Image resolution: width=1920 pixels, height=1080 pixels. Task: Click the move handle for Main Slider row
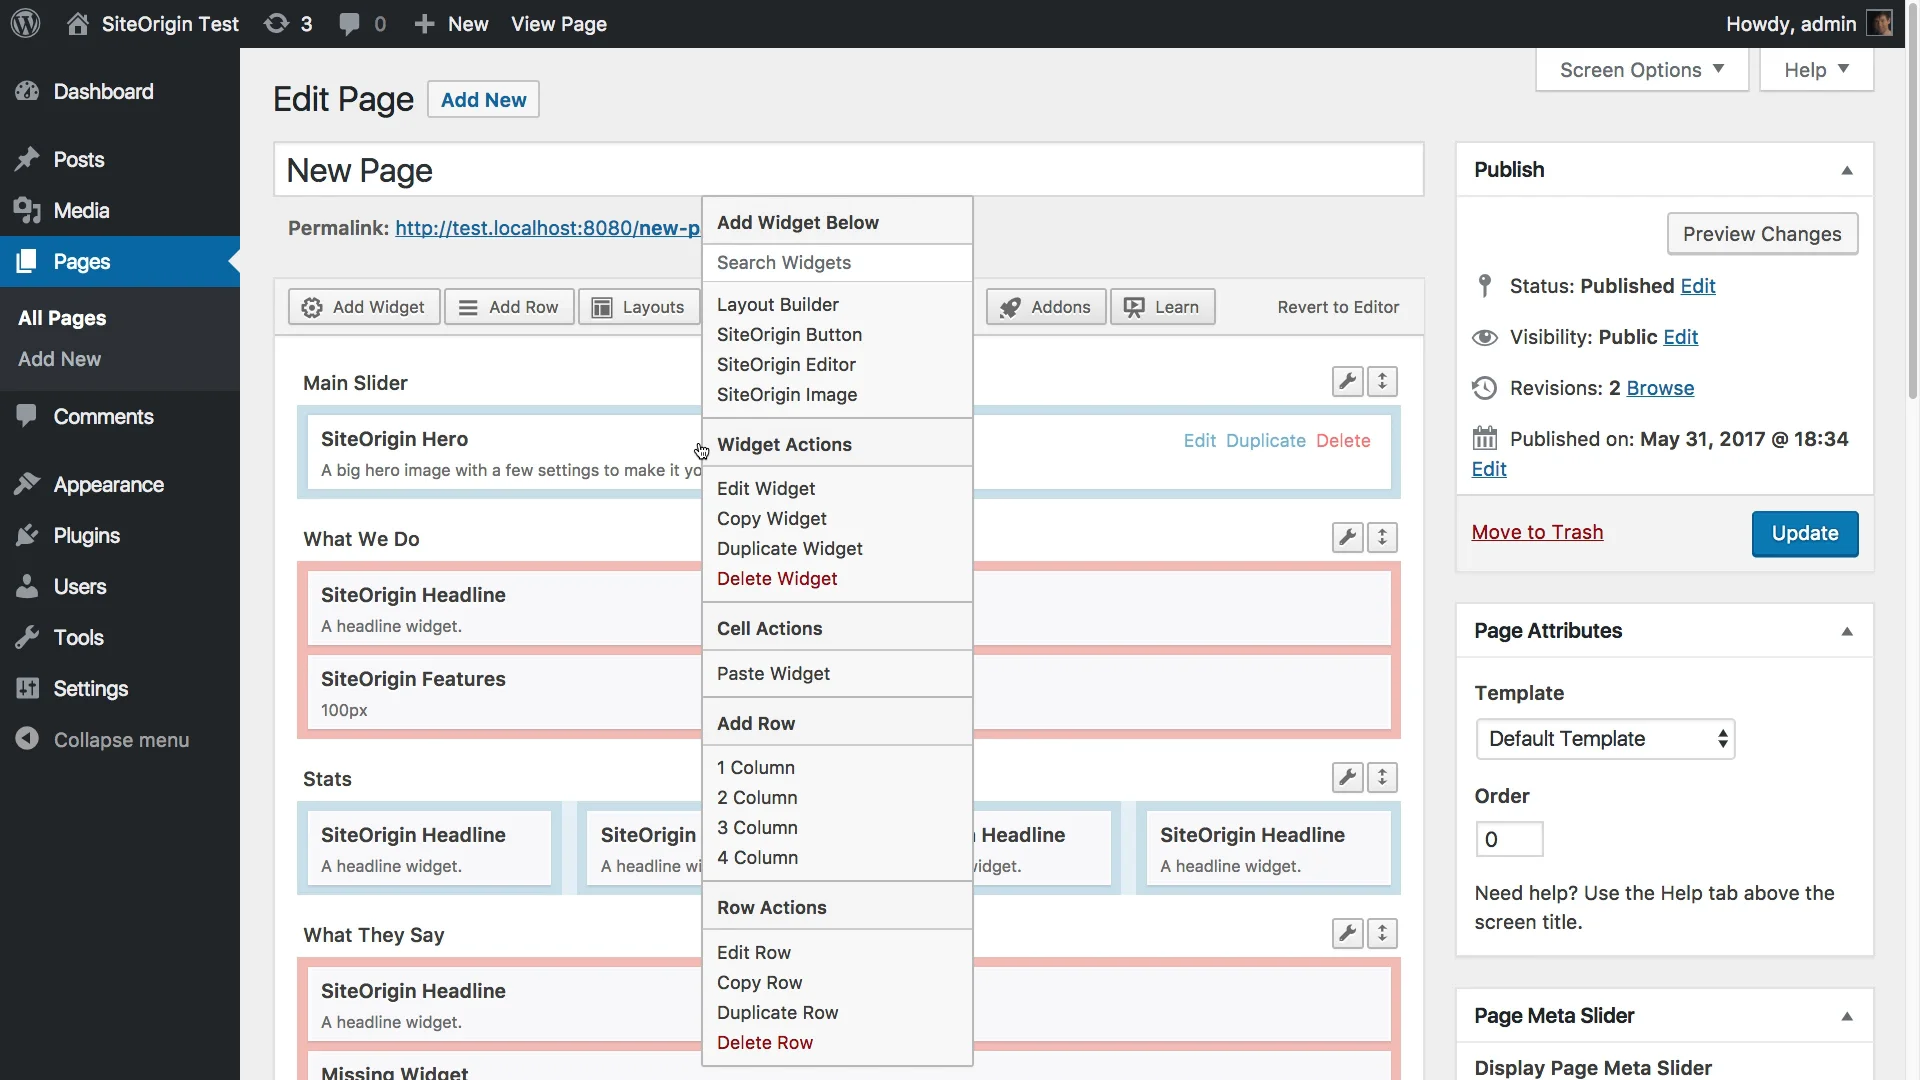coord(1382,381)
